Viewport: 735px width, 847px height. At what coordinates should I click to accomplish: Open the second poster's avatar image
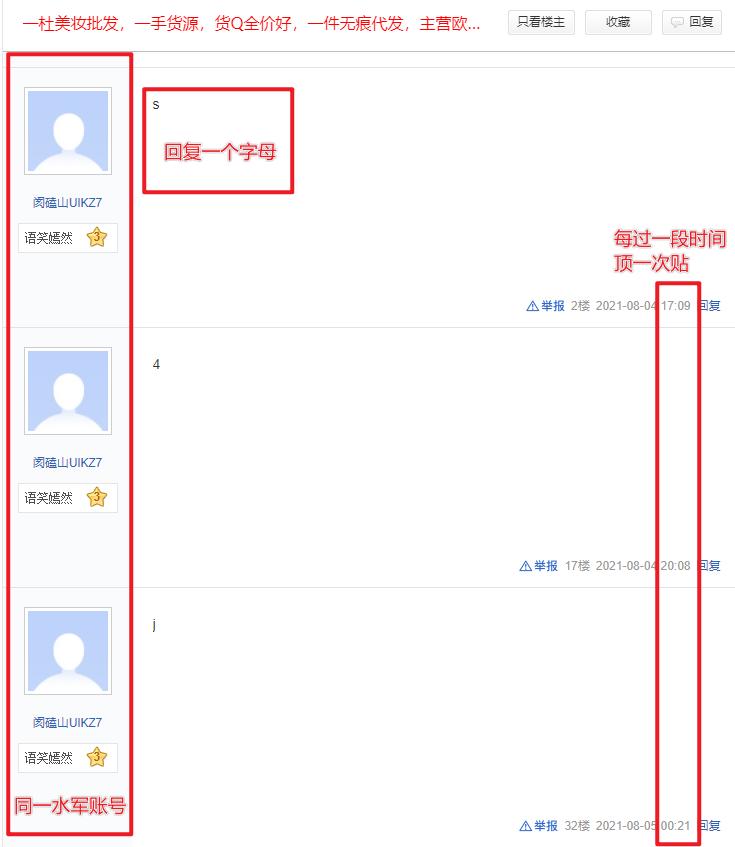(68, 391)
